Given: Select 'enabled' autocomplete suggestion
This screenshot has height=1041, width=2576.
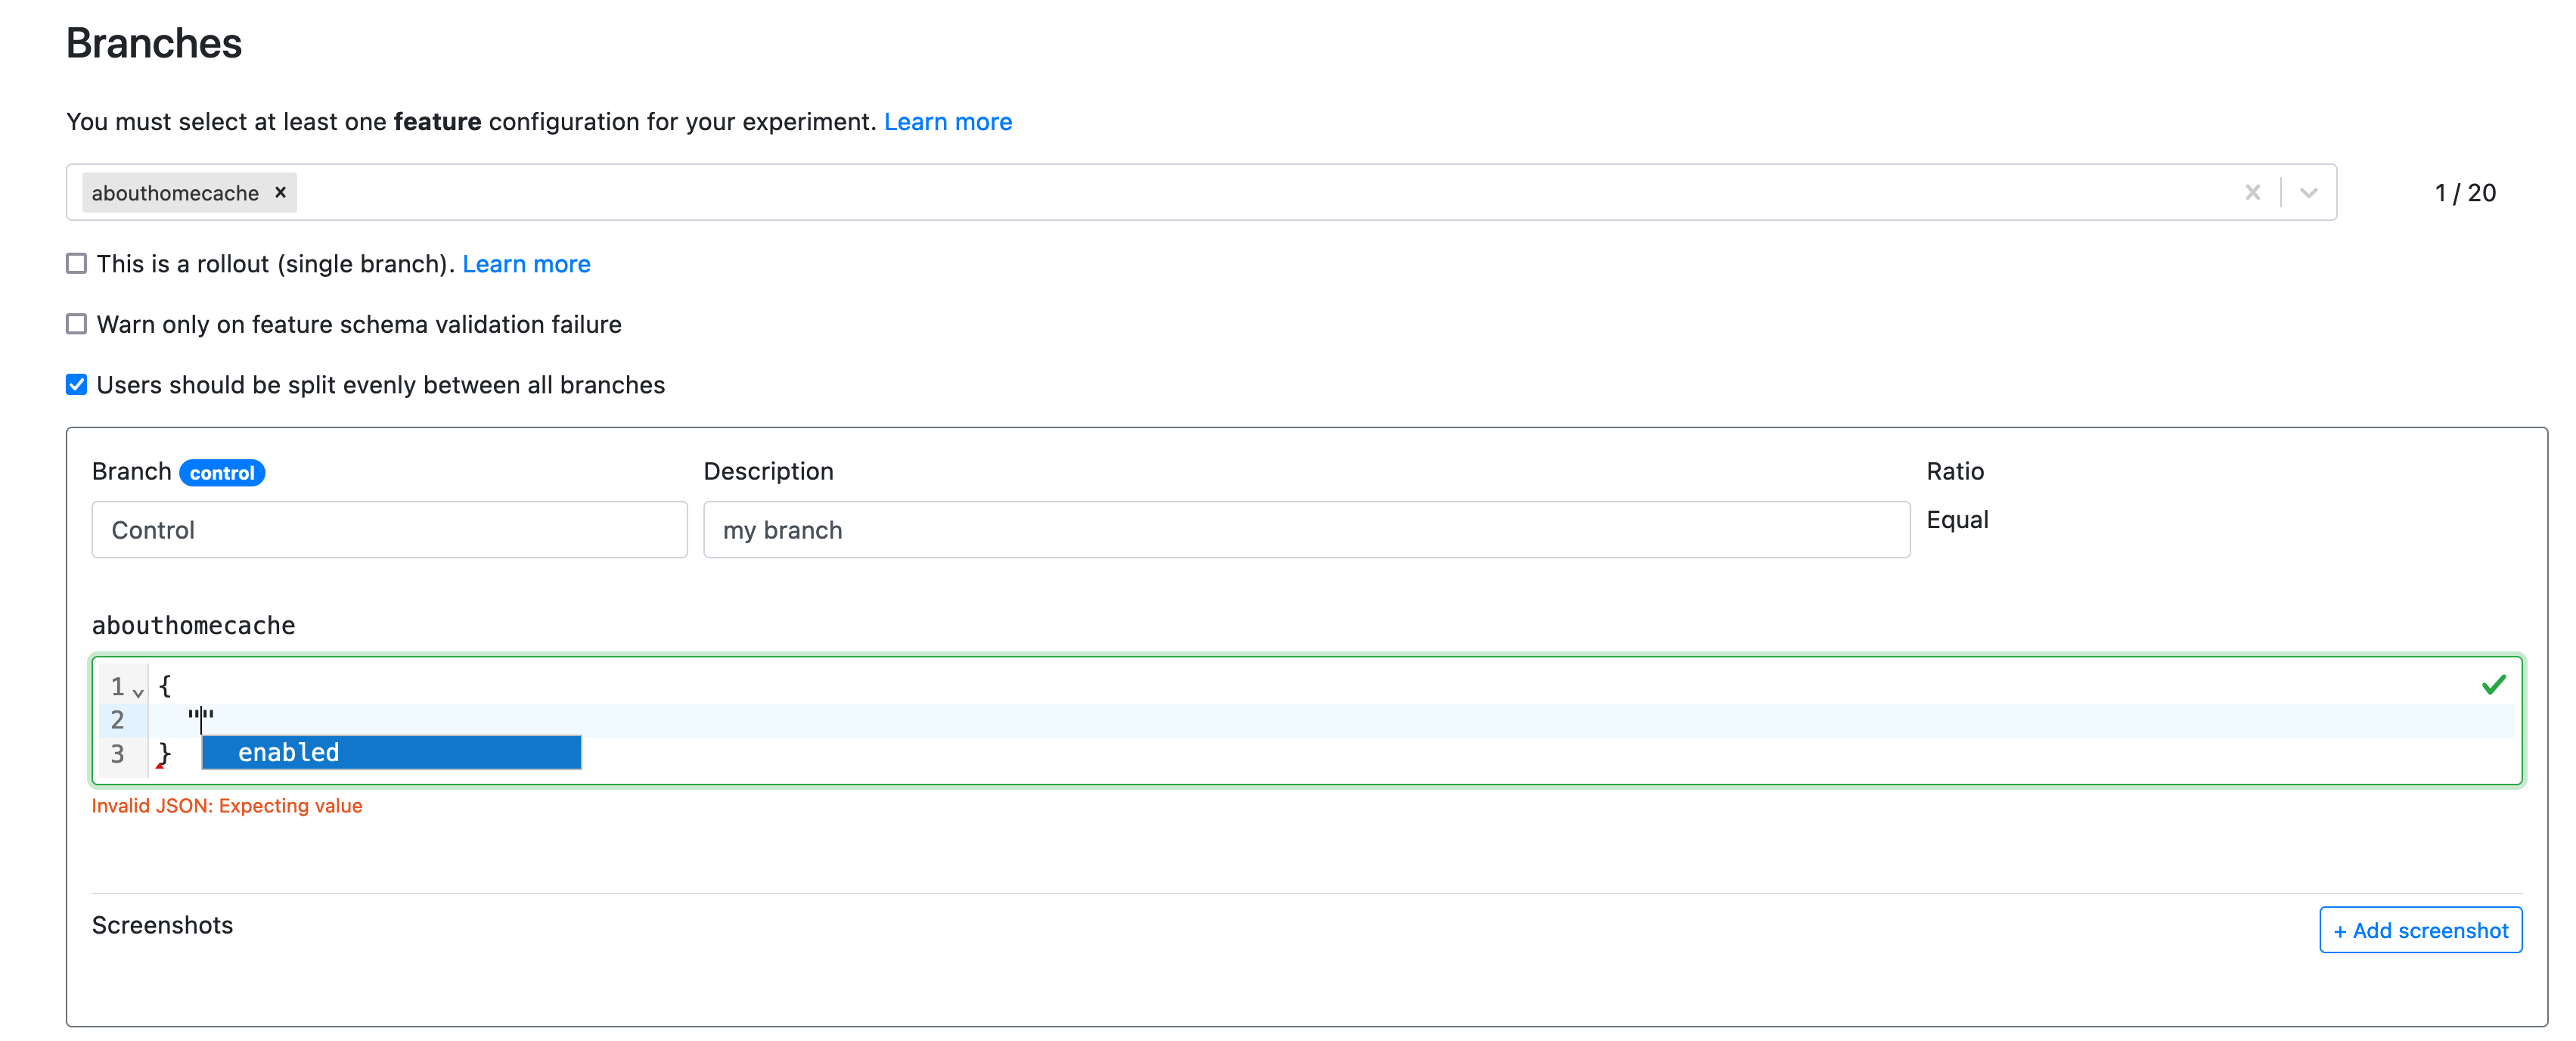Looking at the screenshot, I should click(x=391, y=753).
